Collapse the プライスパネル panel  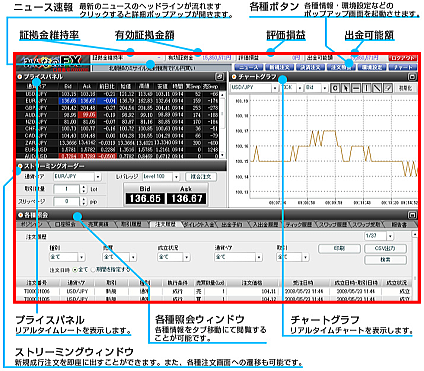click(219, 77)
